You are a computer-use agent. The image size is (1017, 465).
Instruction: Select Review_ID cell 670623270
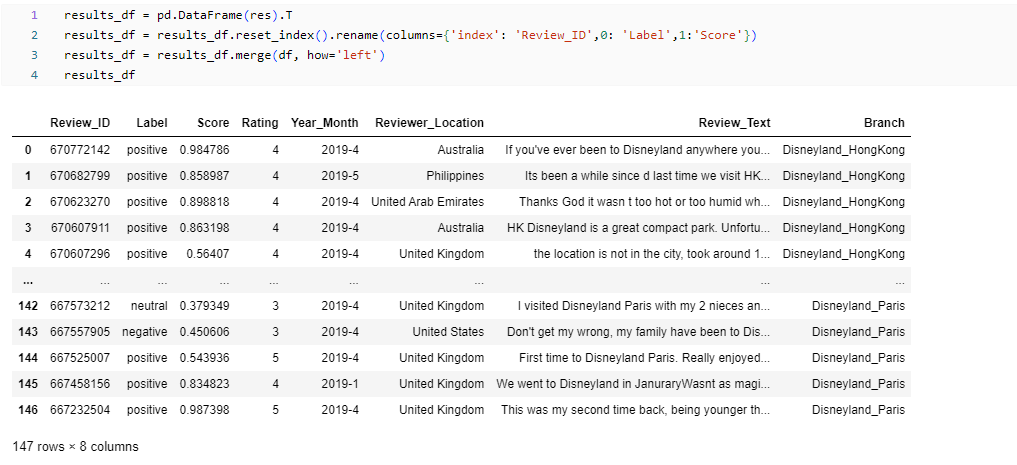pos(80,202)
